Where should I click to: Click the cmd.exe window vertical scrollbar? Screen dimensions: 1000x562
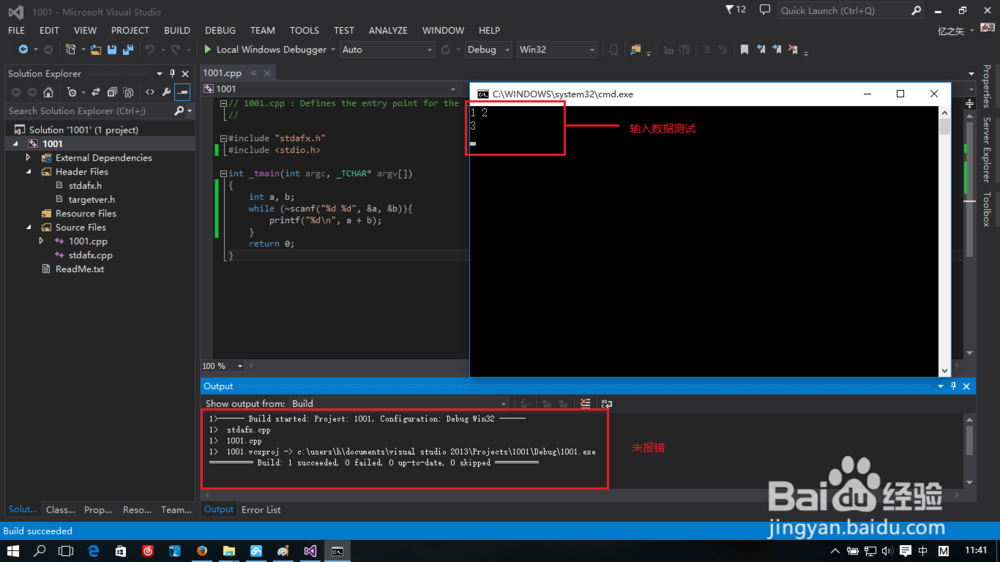(945, 241)
